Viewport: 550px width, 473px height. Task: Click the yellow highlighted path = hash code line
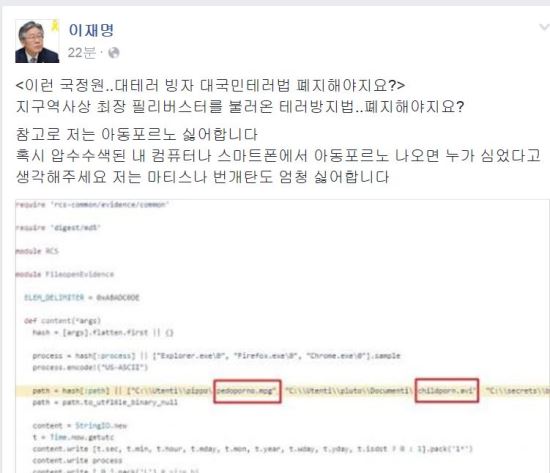coord(282,391)
